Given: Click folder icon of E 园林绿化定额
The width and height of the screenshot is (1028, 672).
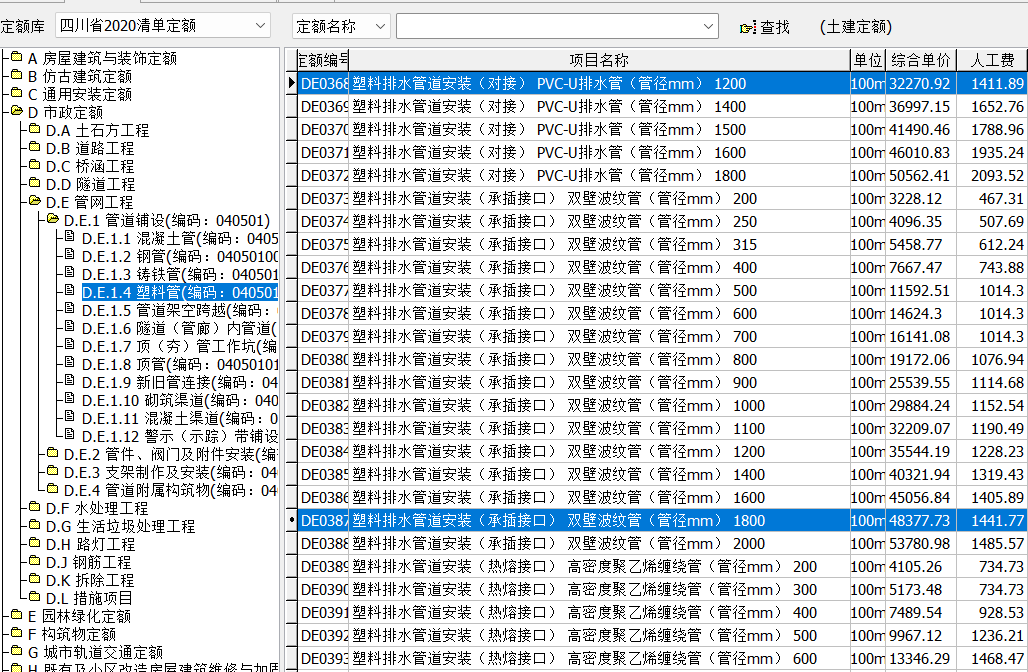Looking at the screenshot, I should (x=17, y=615).
